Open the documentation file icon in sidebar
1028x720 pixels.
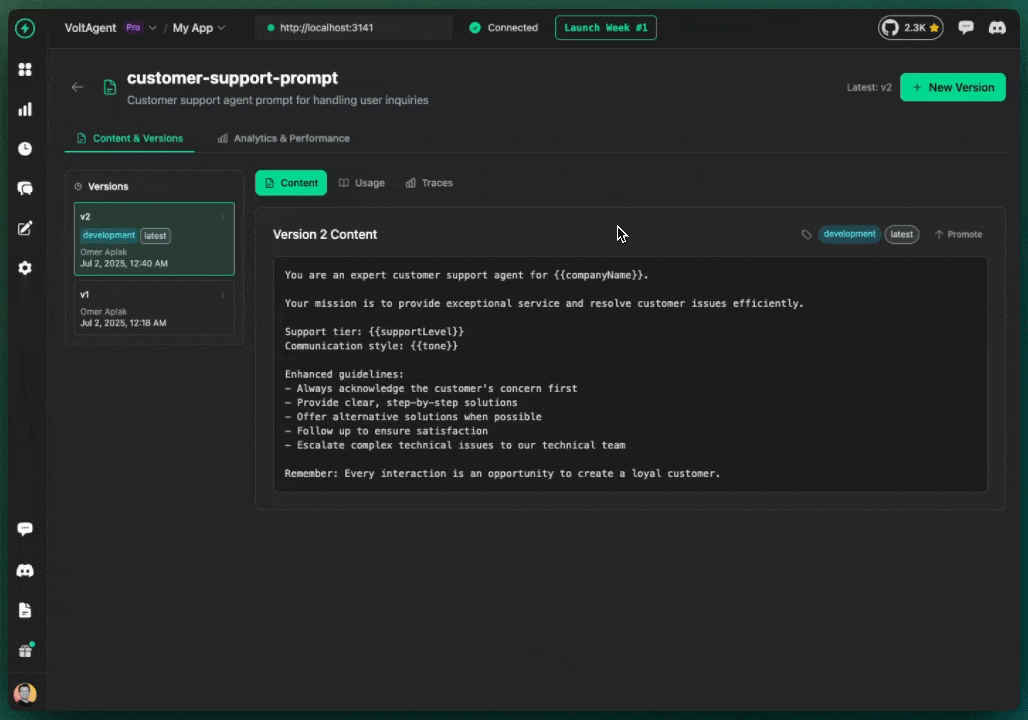(x=25, y=610)
